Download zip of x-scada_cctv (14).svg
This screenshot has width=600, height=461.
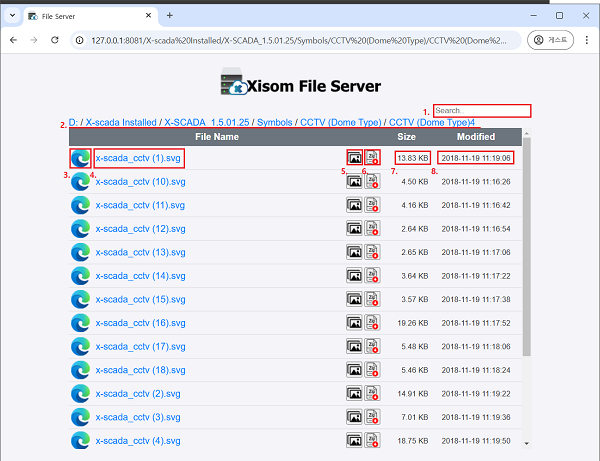click(372, 276)
